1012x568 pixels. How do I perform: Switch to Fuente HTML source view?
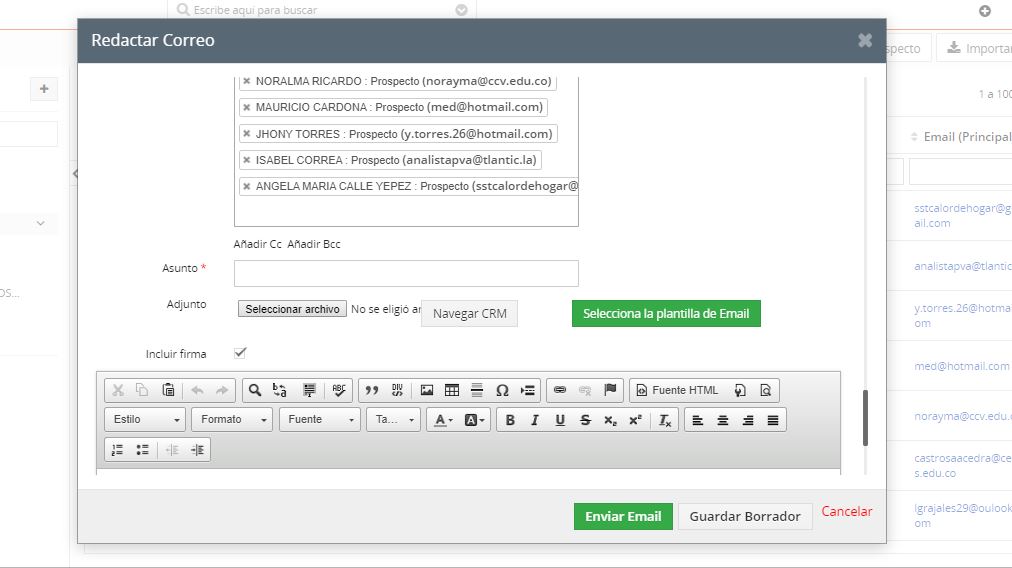tap(677, 390)
